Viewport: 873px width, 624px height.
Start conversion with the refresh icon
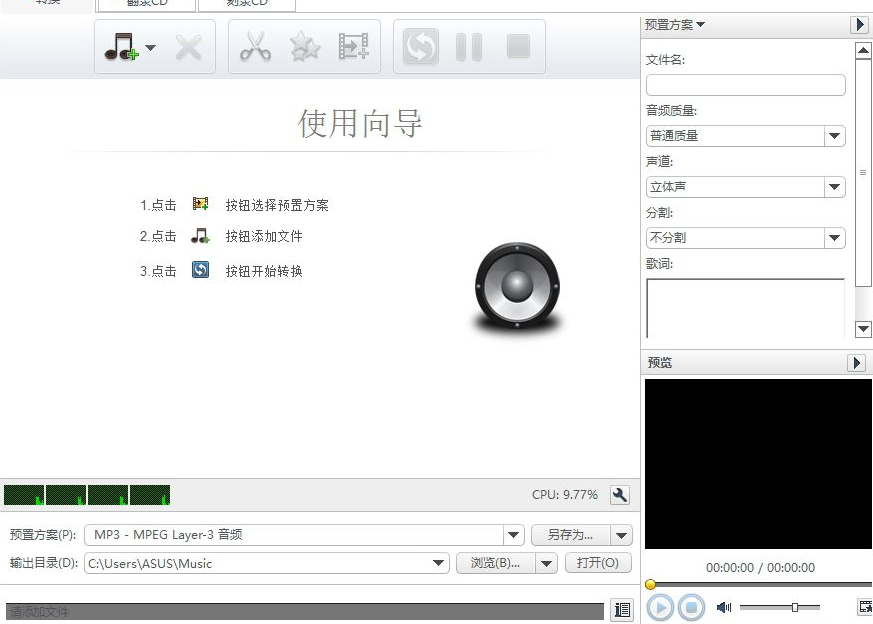(419, 46)
